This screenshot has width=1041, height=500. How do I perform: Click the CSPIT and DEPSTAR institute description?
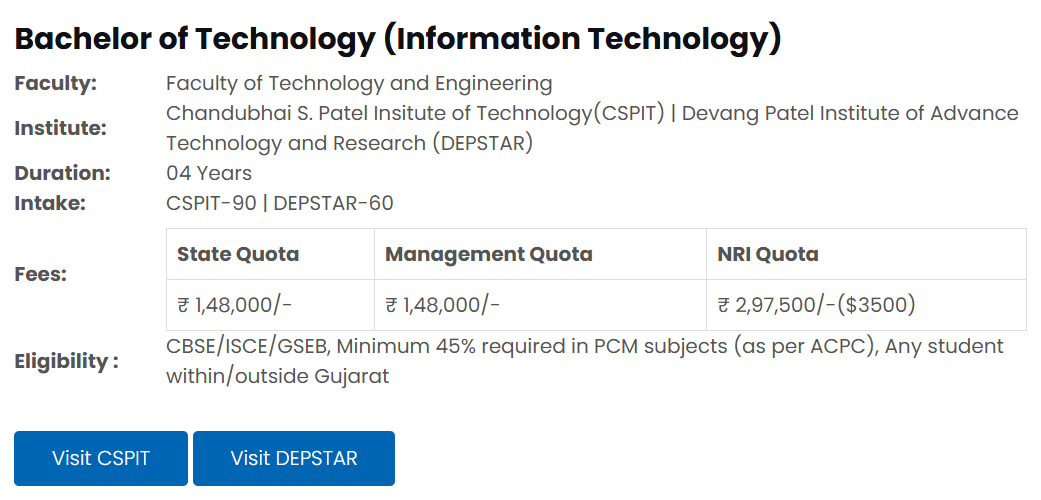[592, 128]
